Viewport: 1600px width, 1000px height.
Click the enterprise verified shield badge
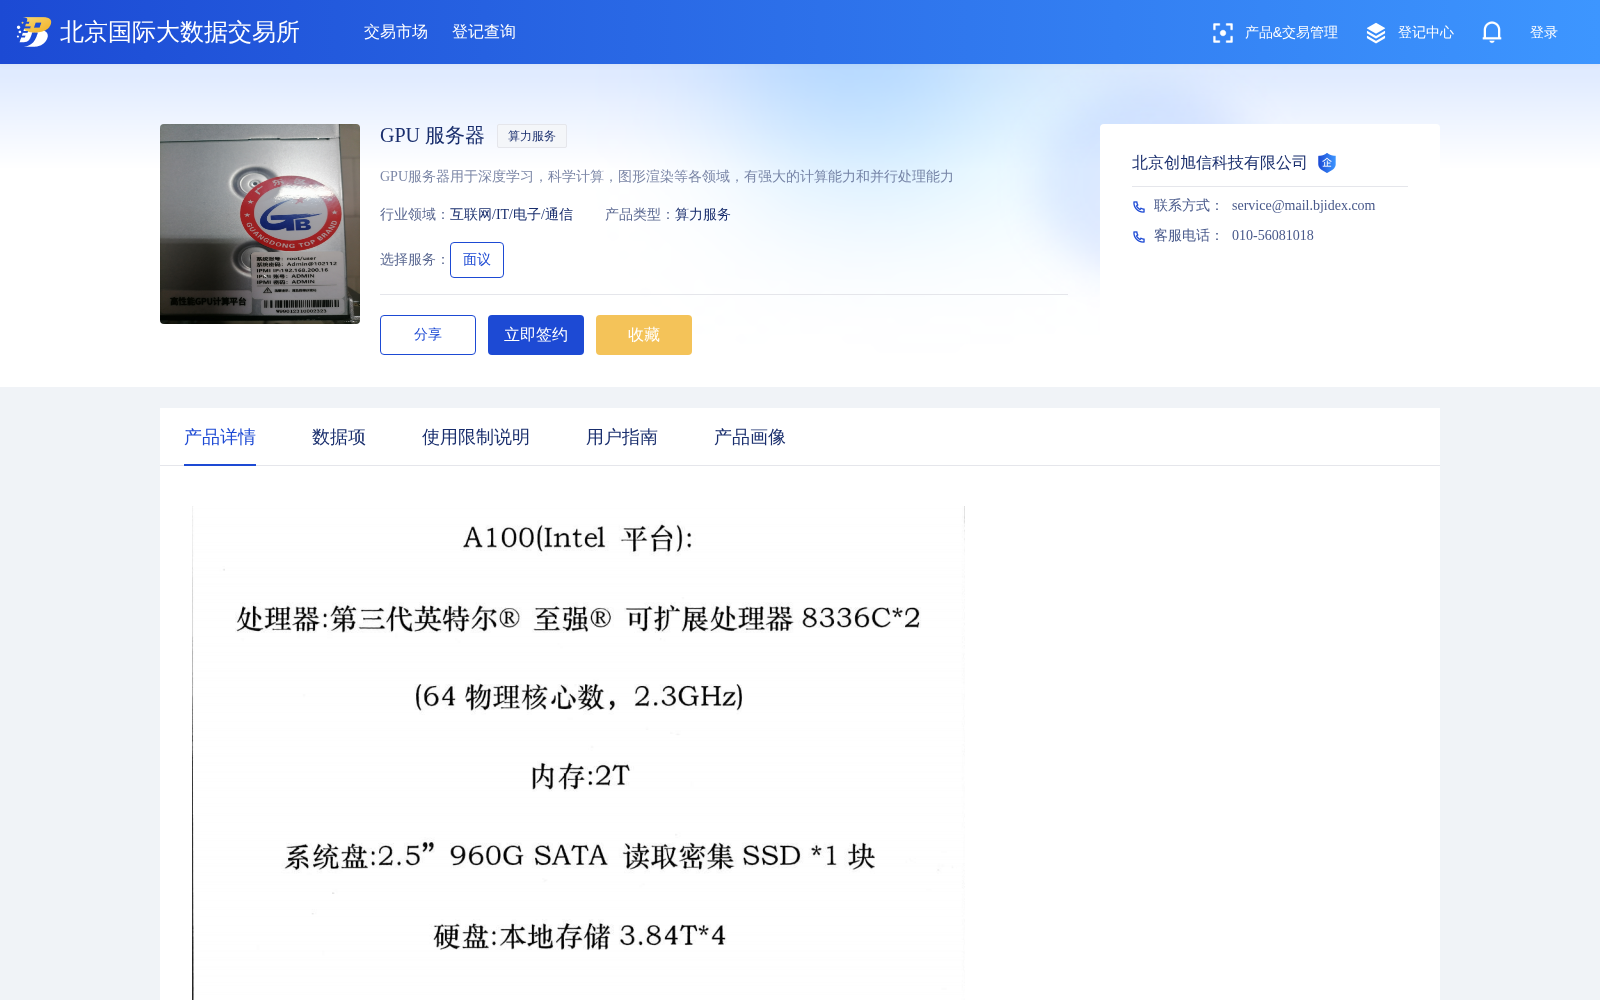click(1327, 163)
